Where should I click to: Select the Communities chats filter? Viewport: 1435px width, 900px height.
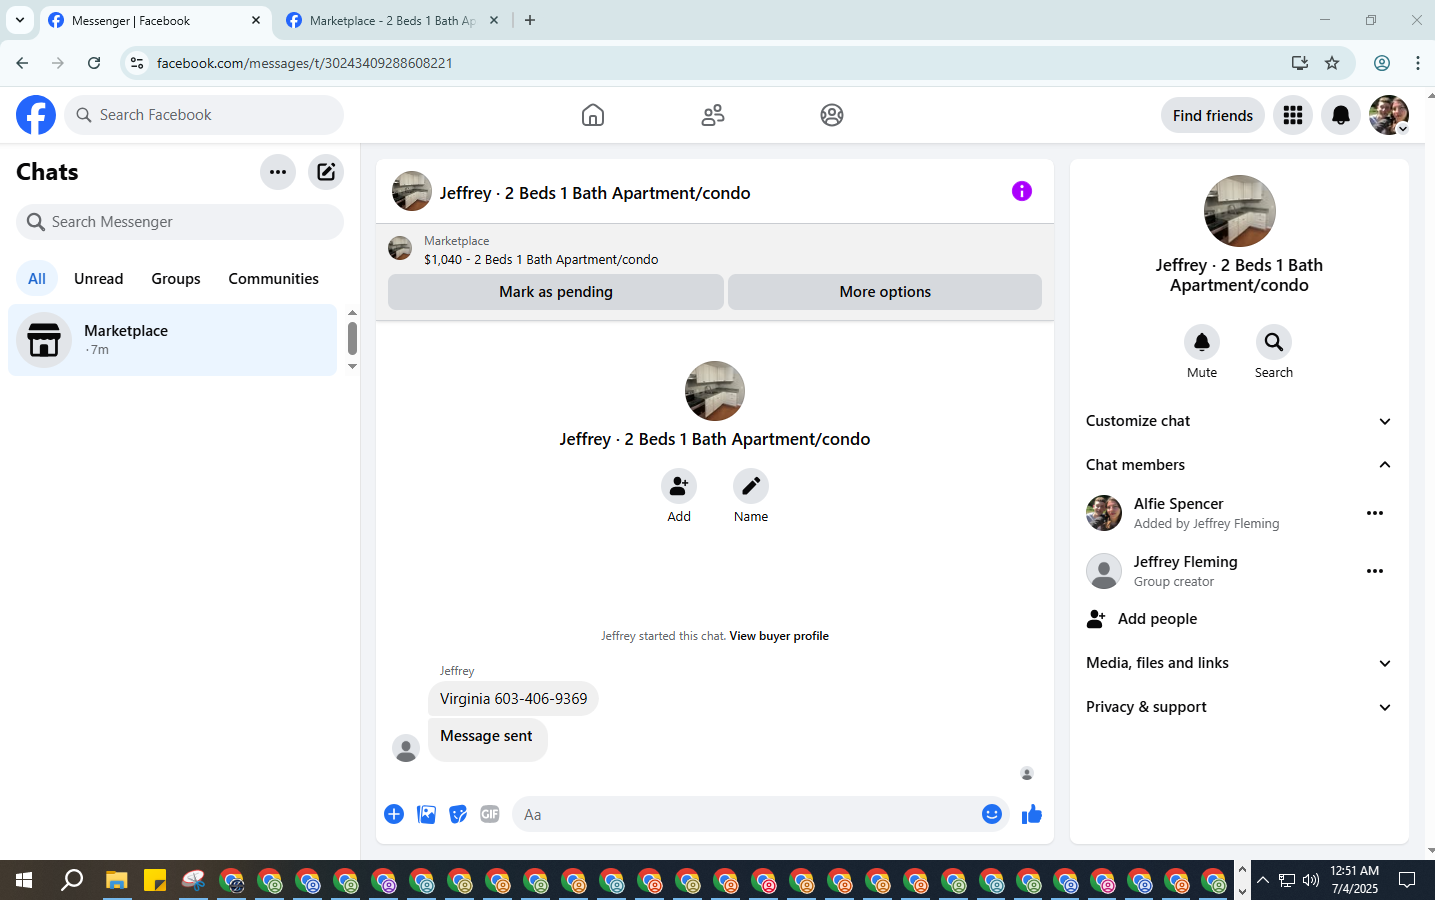273,279
